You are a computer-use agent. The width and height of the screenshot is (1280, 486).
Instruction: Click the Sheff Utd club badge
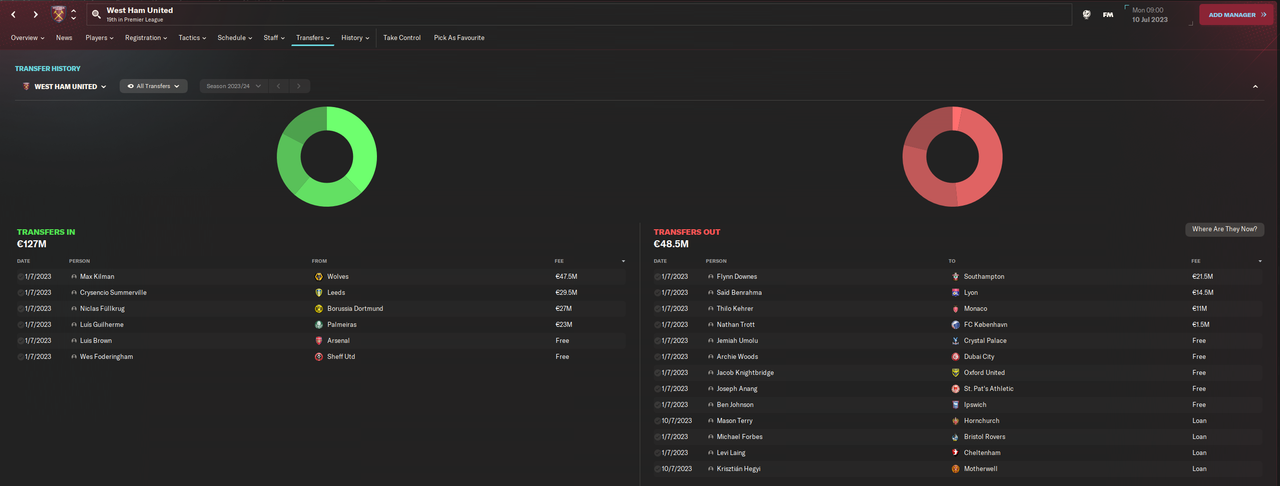pos(318,356)
